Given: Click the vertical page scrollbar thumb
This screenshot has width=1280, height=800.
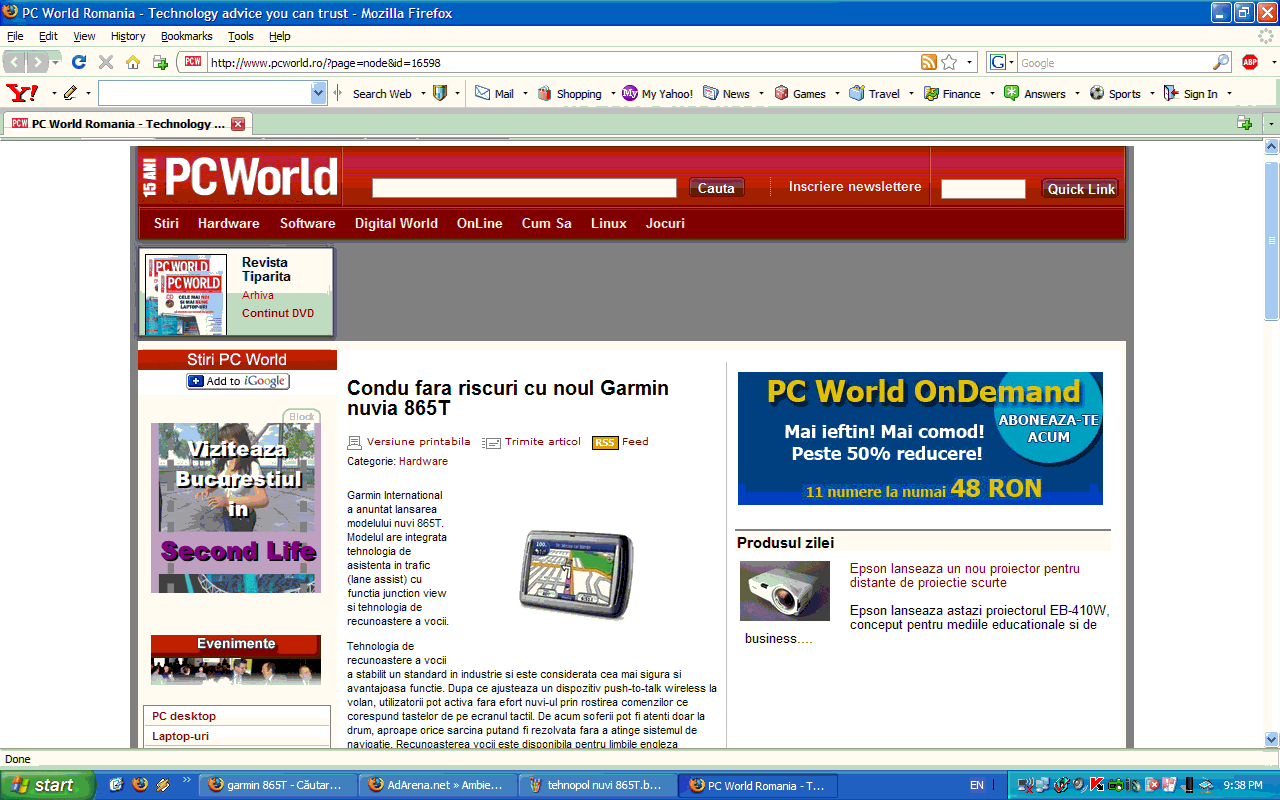Looking at the screenshot, I should 1271,241.
